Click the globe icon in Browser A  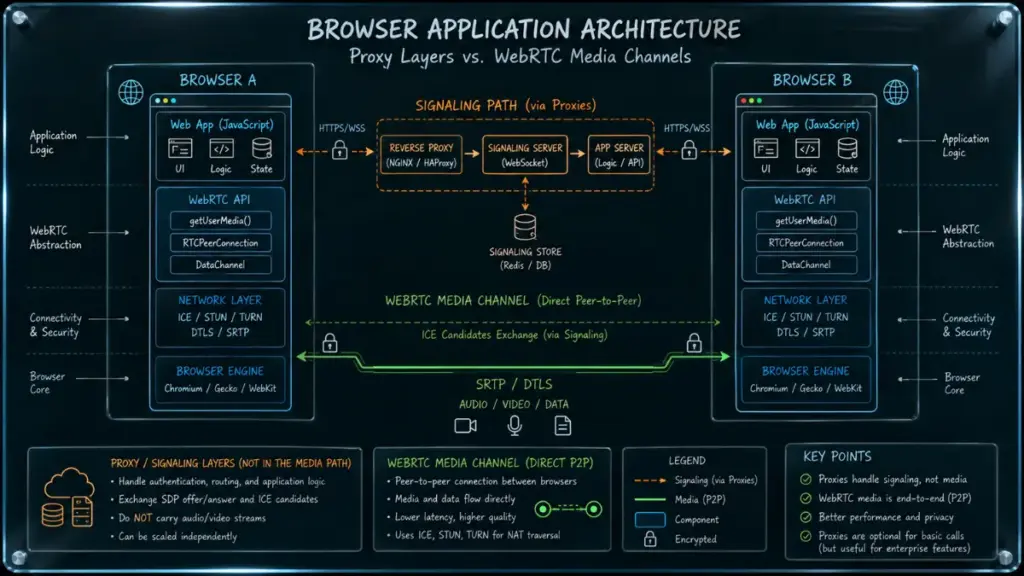pyautogui.click(x=131, y=92)
